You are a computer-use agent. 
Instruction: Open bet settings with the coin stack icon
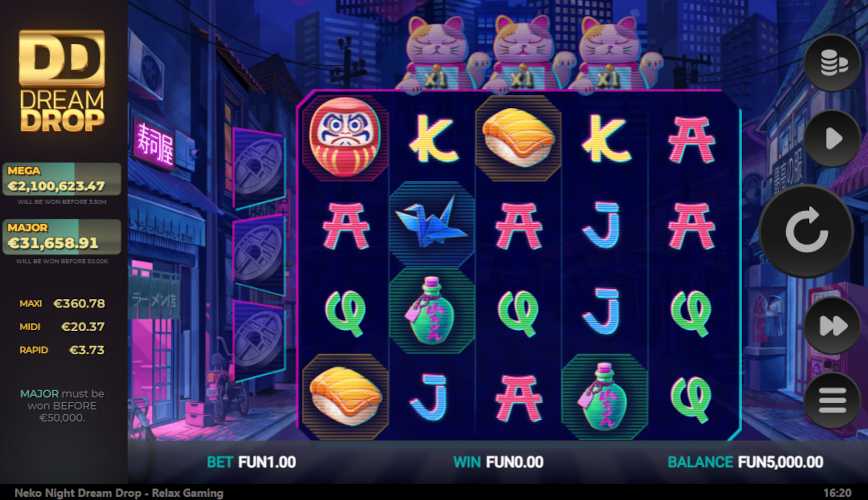coord(832,63)
